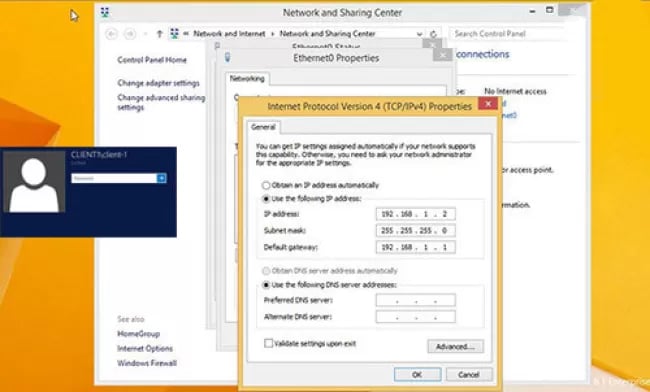Click Network and Sharing Center breadcrumb
The width and height of the screenshot is (650, 392).
(327, 34)
